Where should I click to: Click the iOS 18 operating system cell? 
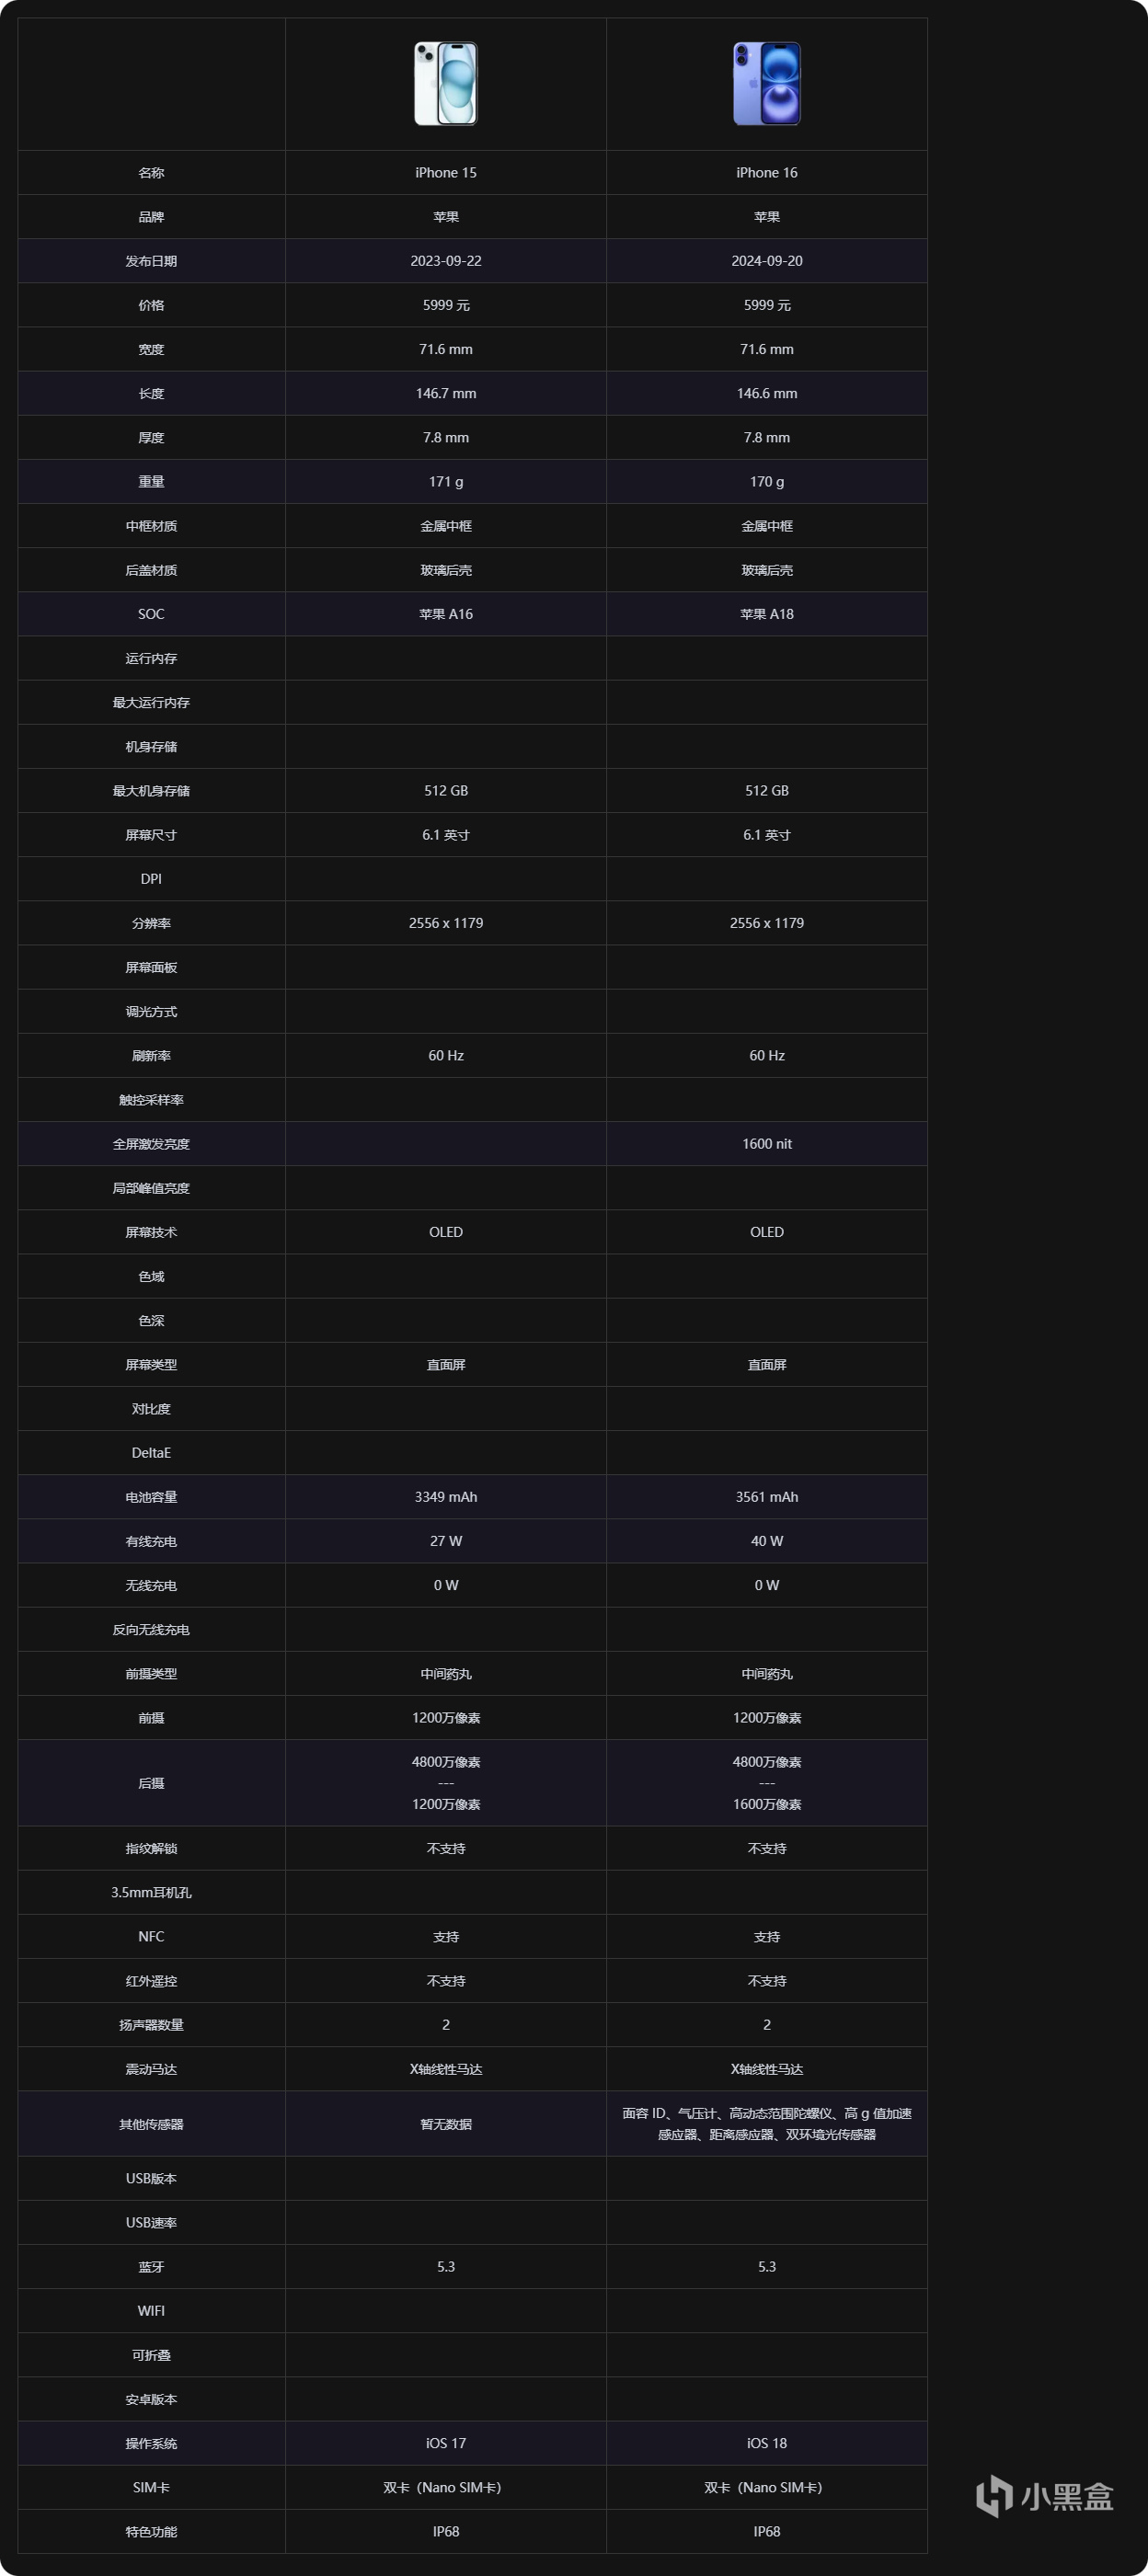click(767, 2443)
